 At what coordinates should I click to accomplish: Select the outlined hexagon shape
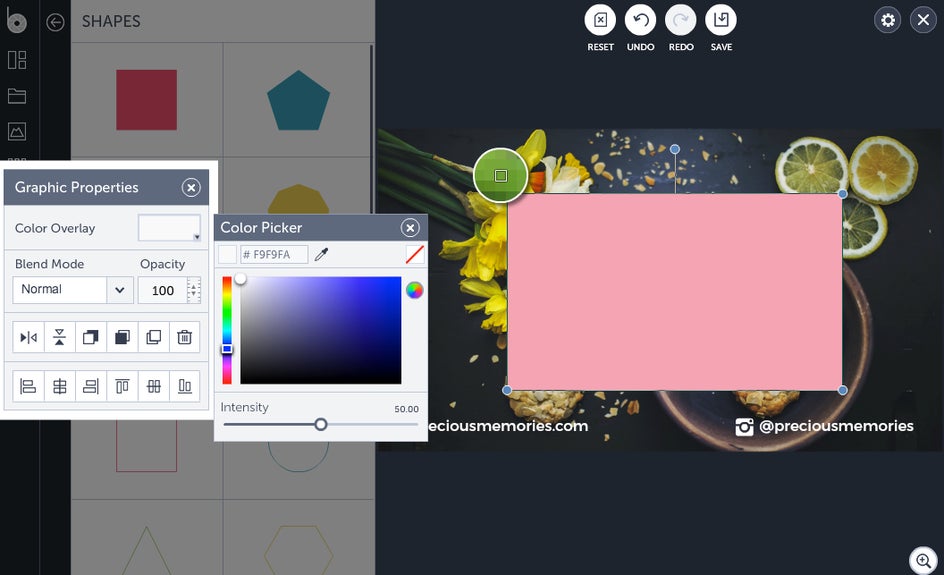click(x=299, y=550)
